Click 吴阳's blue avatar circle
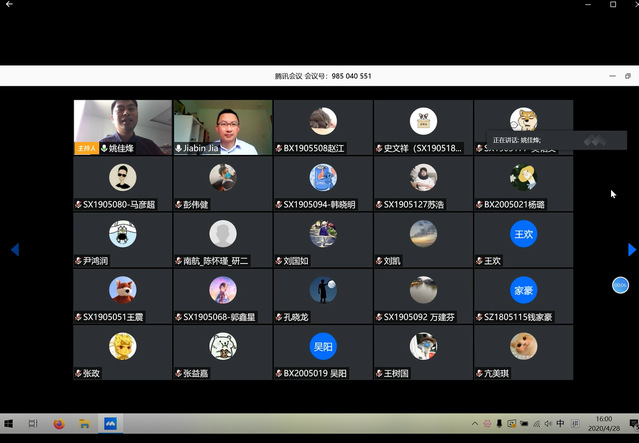639x443 pixels. pos(322,346)
